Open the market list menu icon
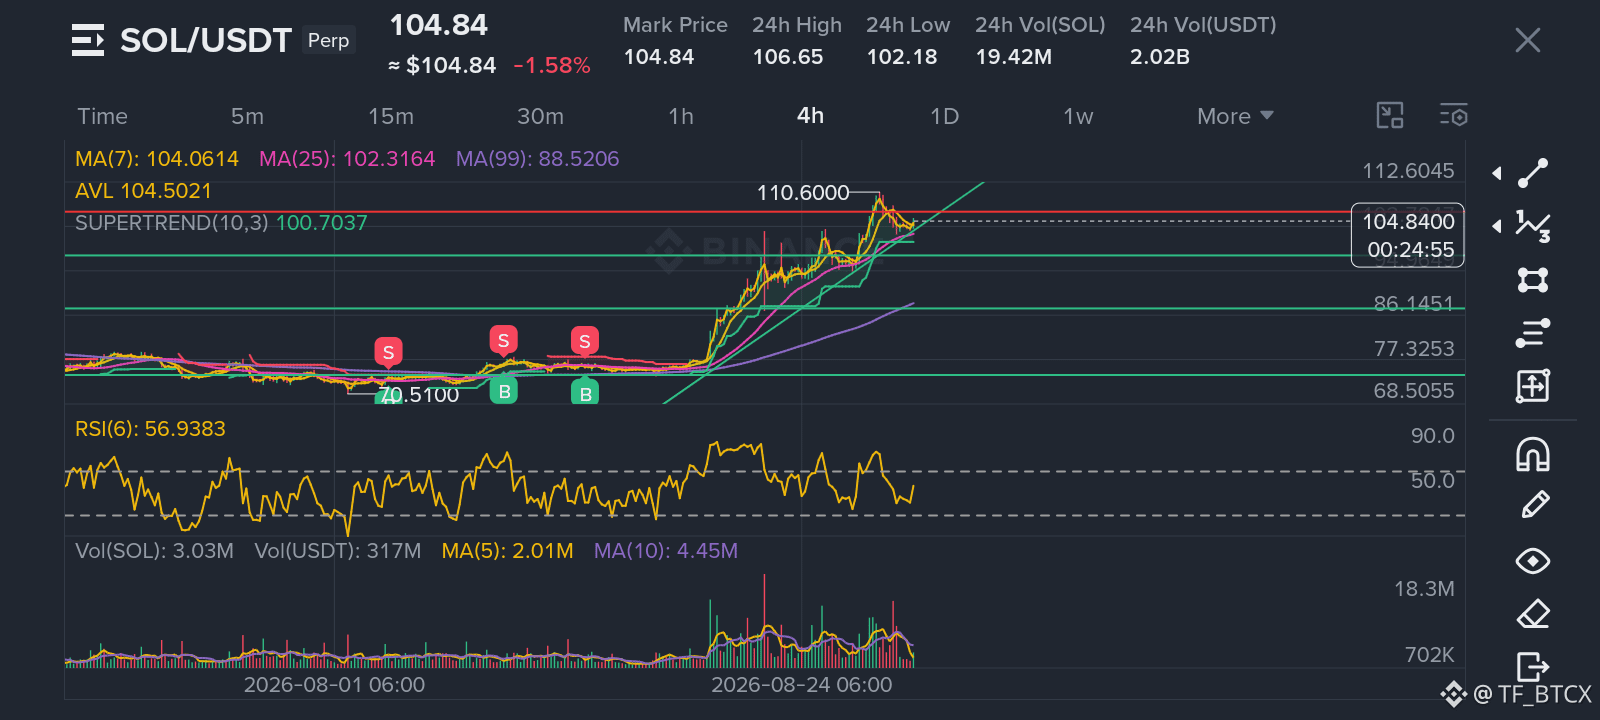This screenshot has width=1600, height=720. [x=88, y=40]
